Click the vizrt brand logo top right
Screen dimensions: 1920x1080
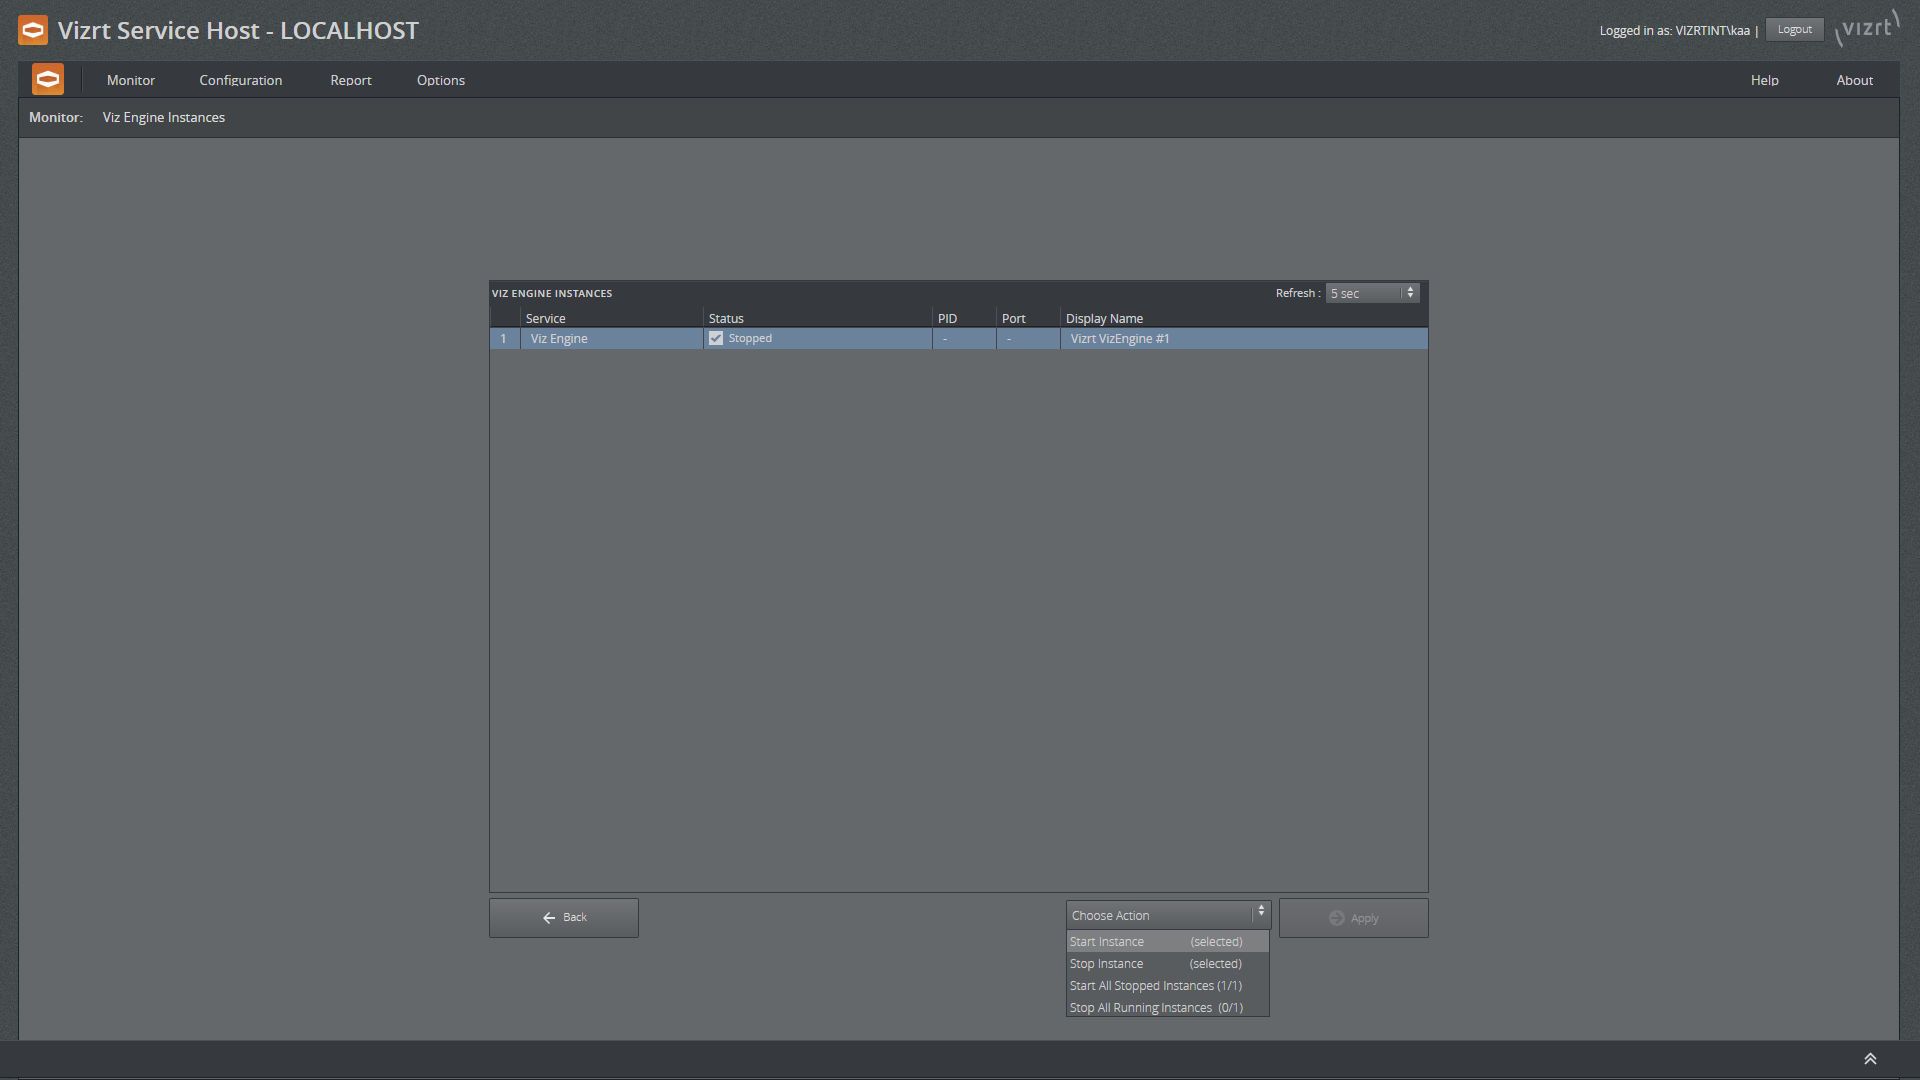[x=1867, y=29]
